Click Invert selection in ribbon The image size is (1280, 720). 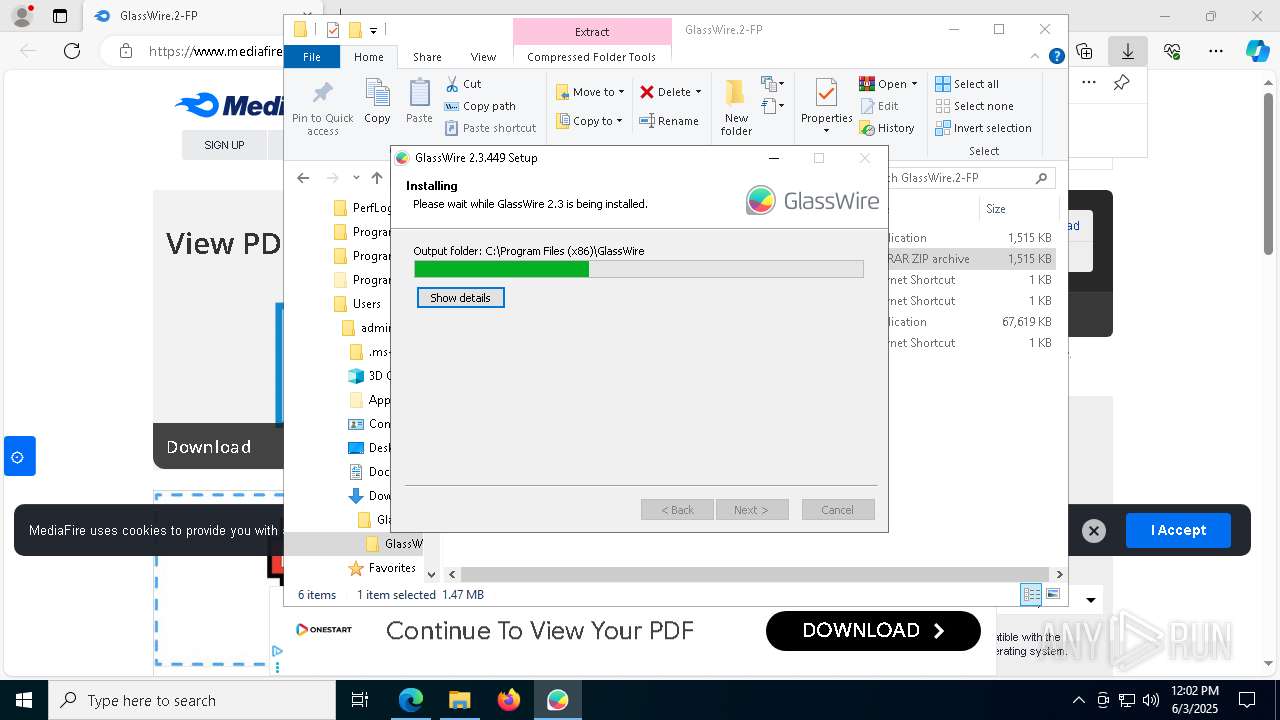(983, 128)
